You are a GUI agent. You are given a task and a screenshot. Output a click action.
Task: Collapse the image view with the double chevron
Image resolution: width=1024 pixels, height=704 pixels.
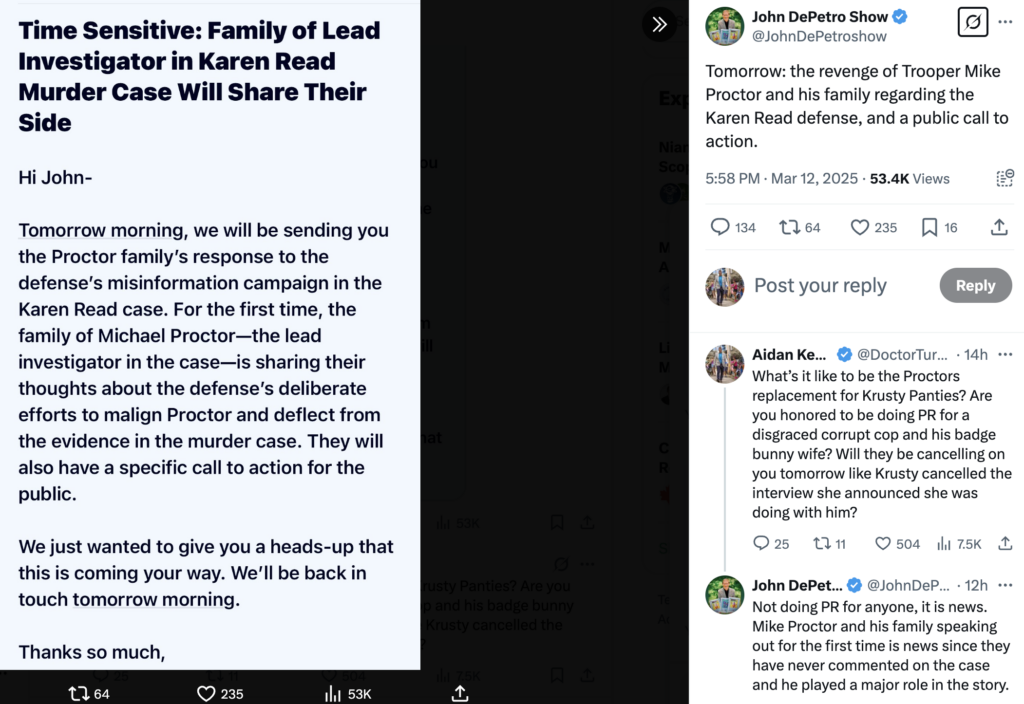(658, 24)
